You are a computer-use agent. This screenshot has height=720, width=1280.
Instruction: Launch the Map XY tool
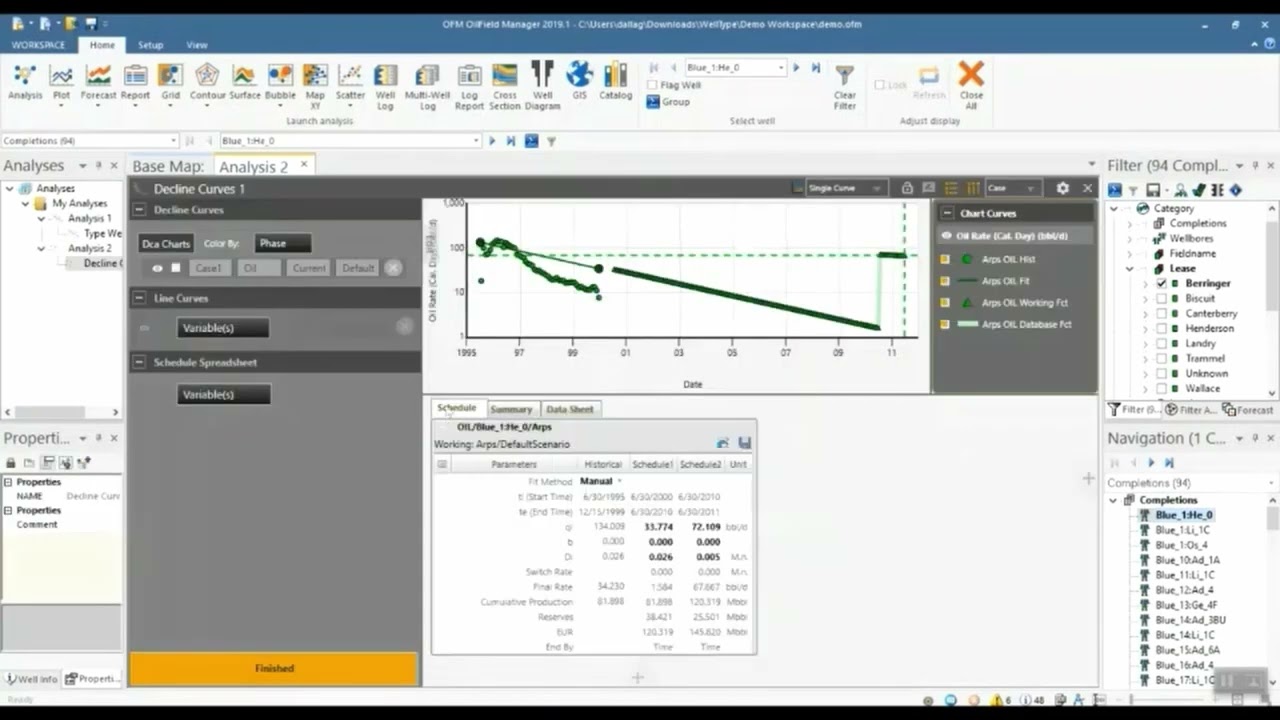pos(315,87)
